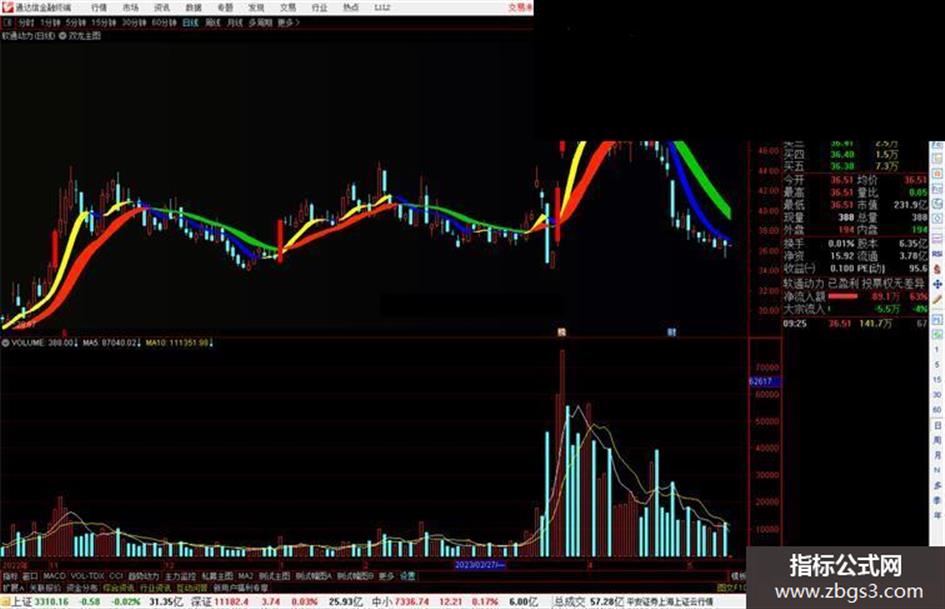Viewport: 945px width, 609px height.
Task: Click the 窗口 button in indicator bar
Action: [30, 576]
